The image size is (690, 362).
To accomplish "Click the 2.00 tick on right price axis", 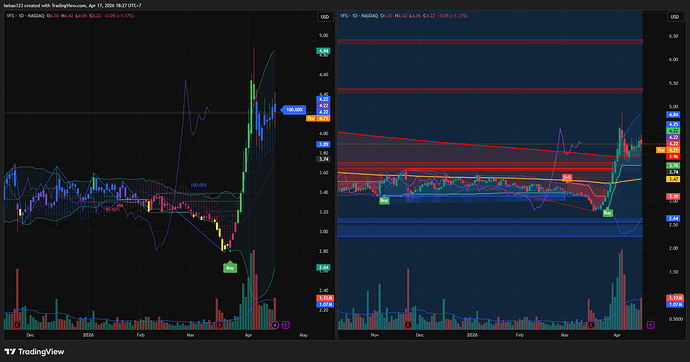I will (673, 249).
